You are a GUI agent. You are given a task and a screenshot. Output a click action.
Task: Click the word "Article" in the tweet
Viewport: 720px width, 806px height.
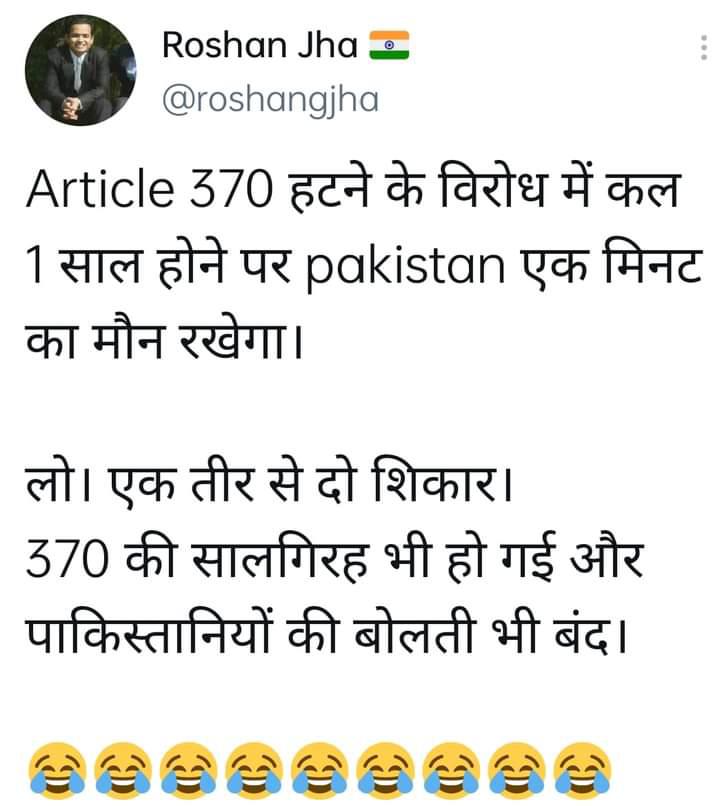point(100,189)
